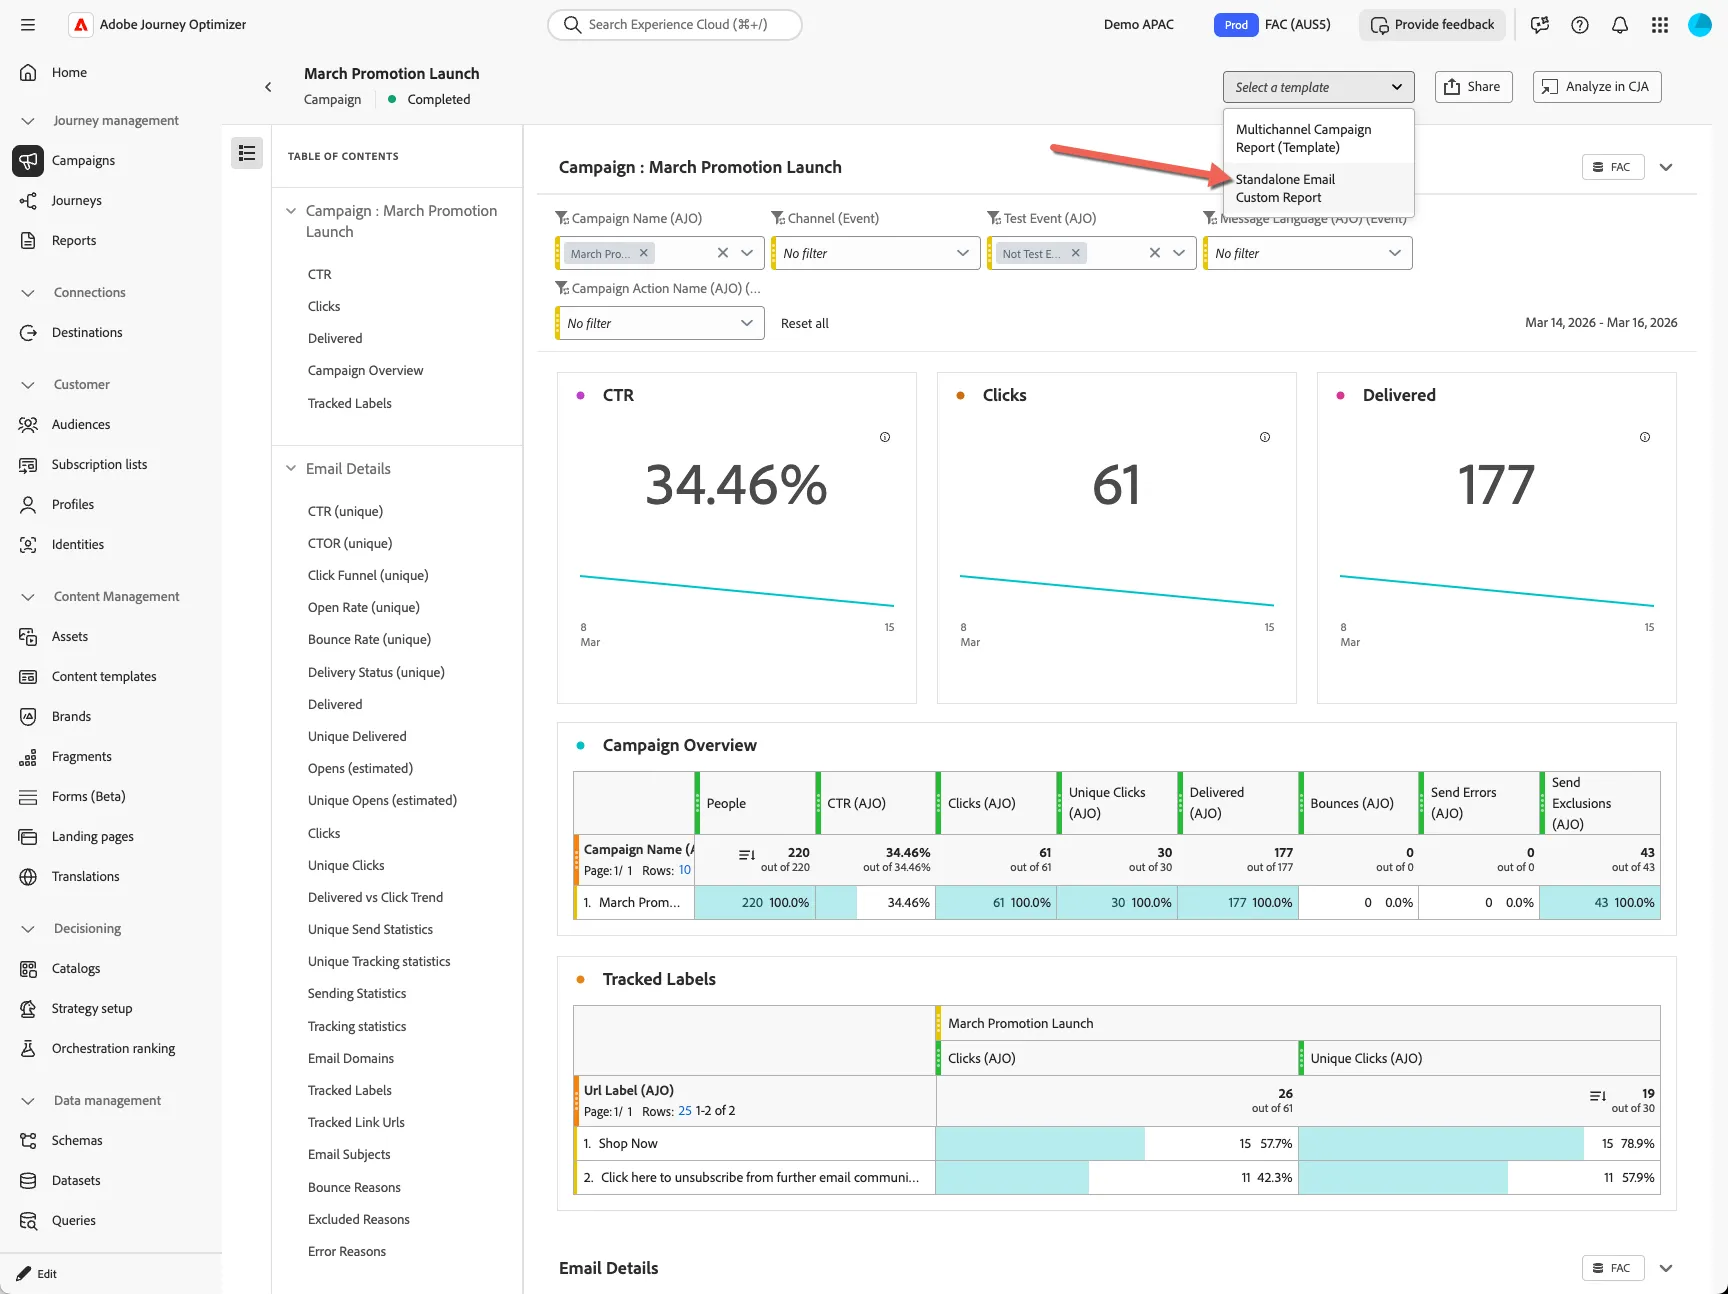The image size is (1728, 1294).
Task: Open the hamburger navigation menu
Action: coord(28,25)
